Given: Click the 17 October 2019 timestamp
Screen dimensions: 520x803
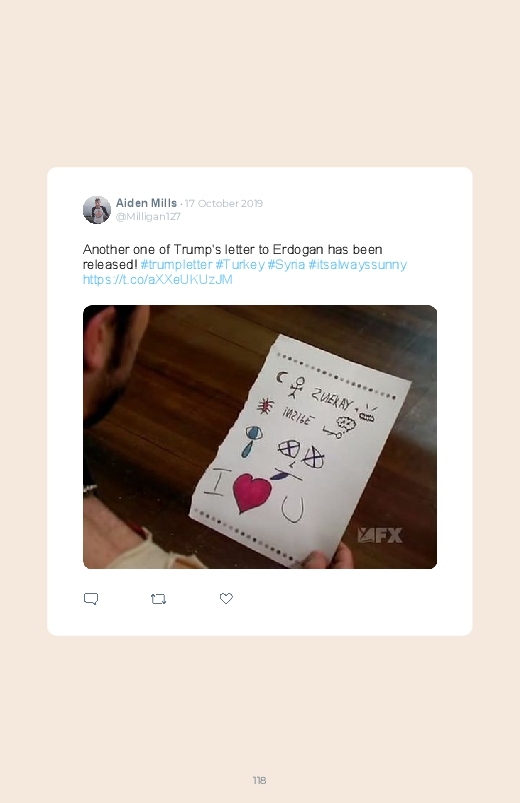Looking at the screenshot, I should [224, 203].
